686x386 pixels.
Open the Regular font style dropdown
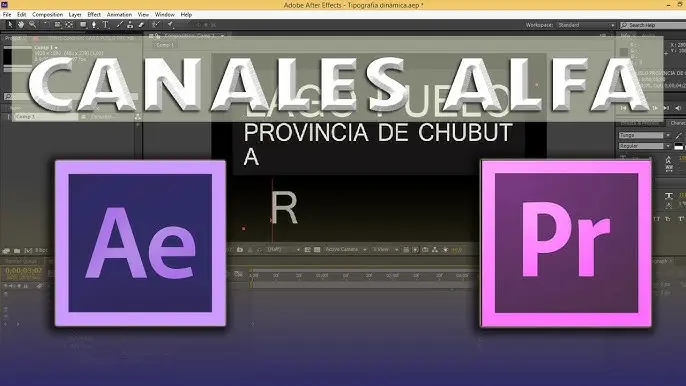coord(644,146)
